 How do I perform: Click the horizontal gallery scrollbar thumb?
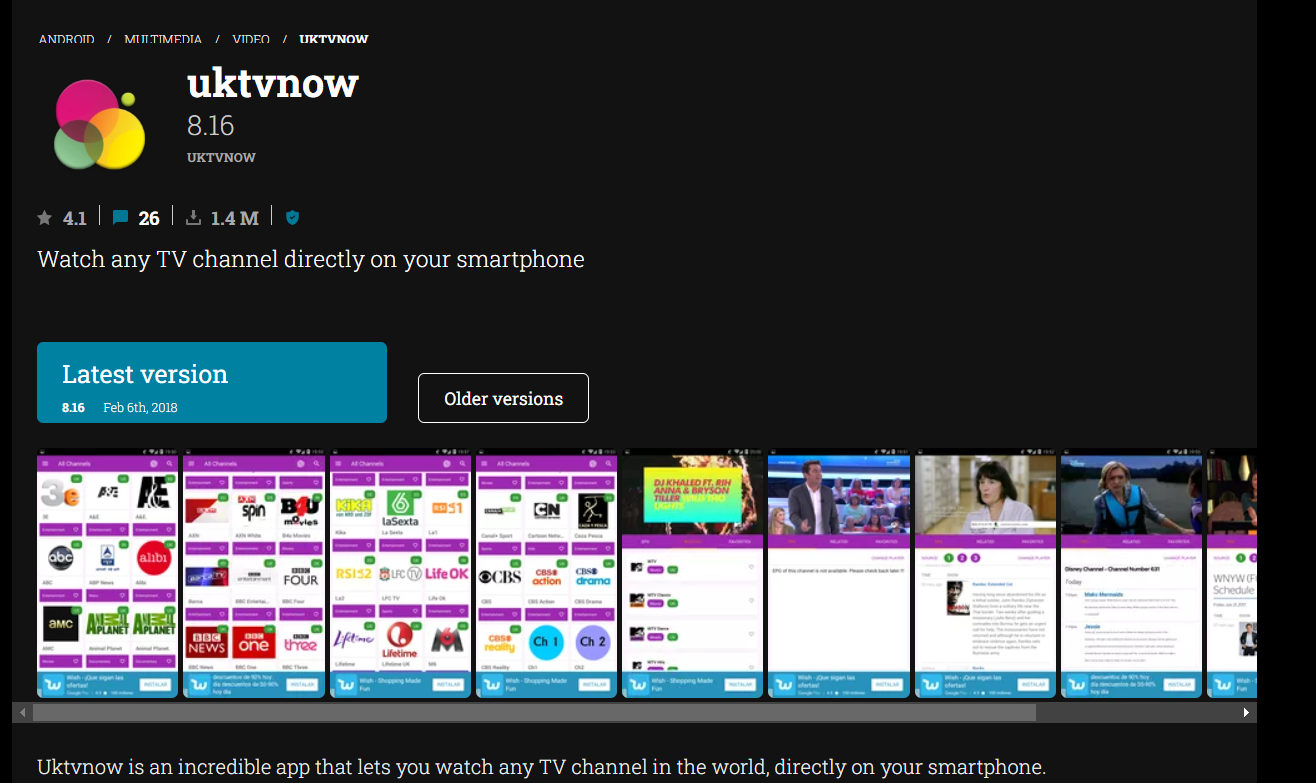[x=534, y=712]
